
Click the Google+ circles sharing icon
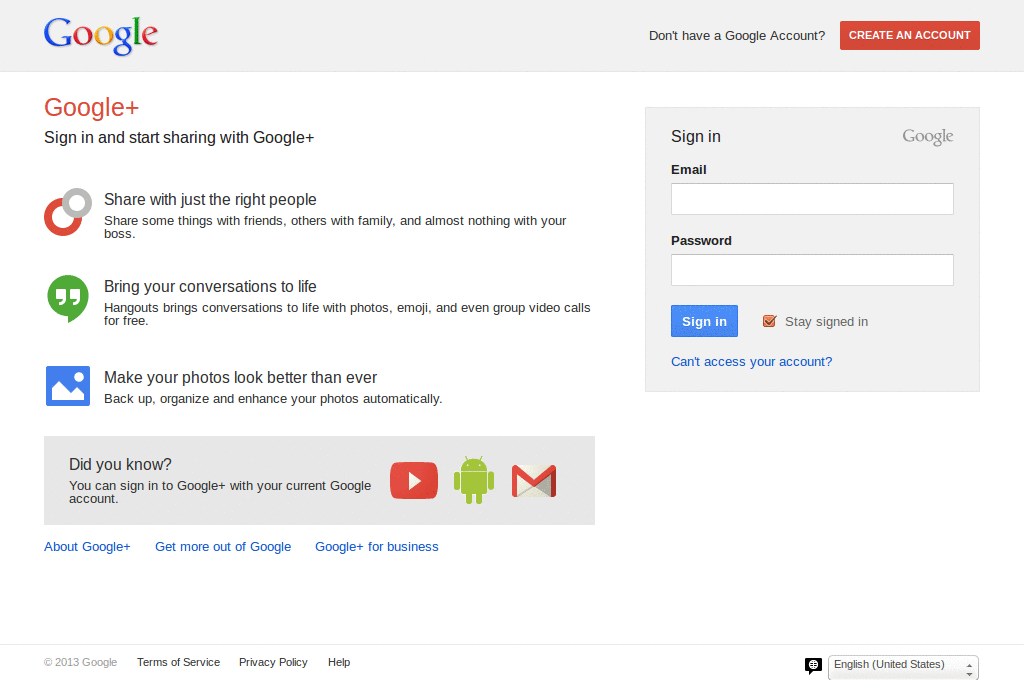[68, 212]
